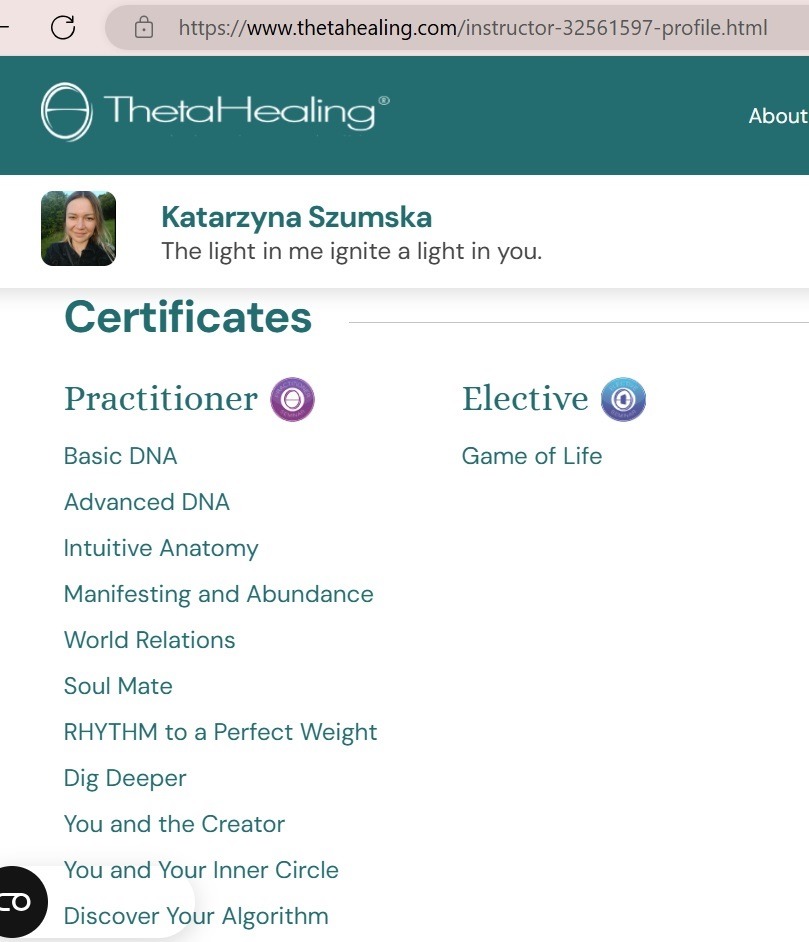Open the Discover Your Algorithm certificate

(195, 916)
